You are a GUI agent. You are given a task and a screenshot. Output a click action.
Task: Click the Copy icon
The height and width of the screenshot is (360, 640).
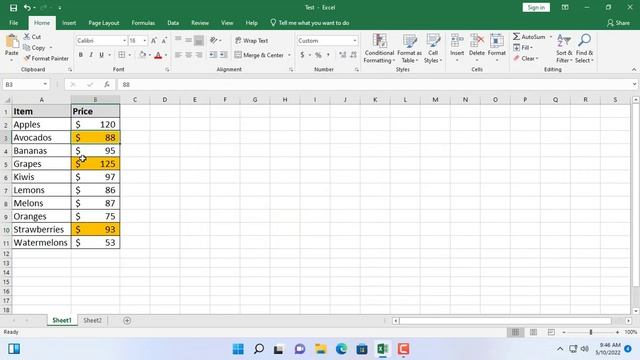point(27,48)
